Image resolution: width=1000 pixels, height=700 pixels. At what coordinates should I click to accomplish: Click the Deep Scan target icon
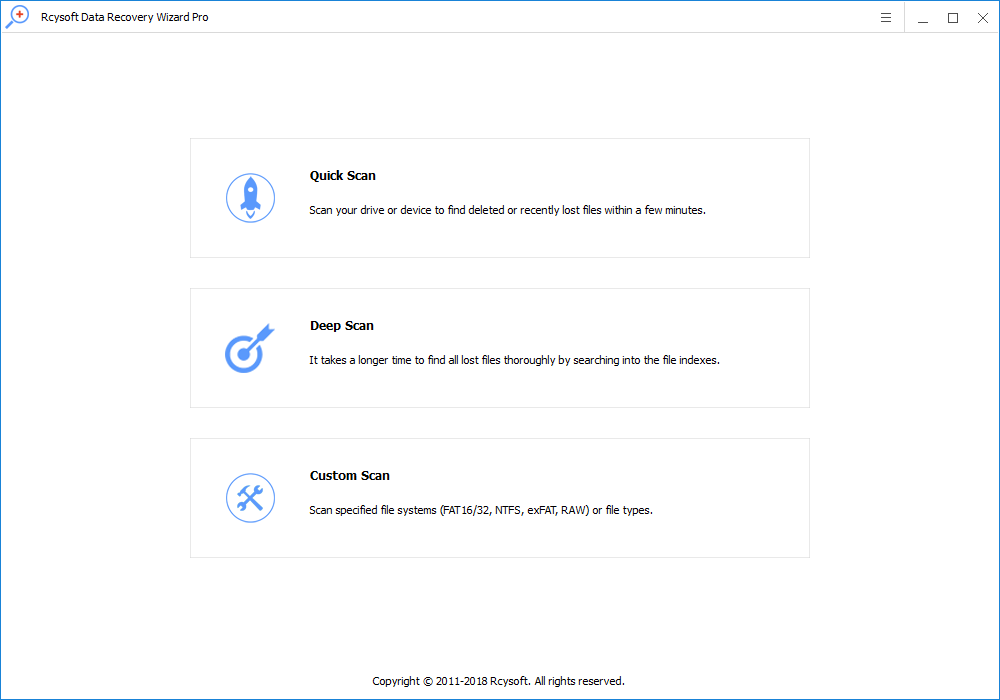click(248, 348)
